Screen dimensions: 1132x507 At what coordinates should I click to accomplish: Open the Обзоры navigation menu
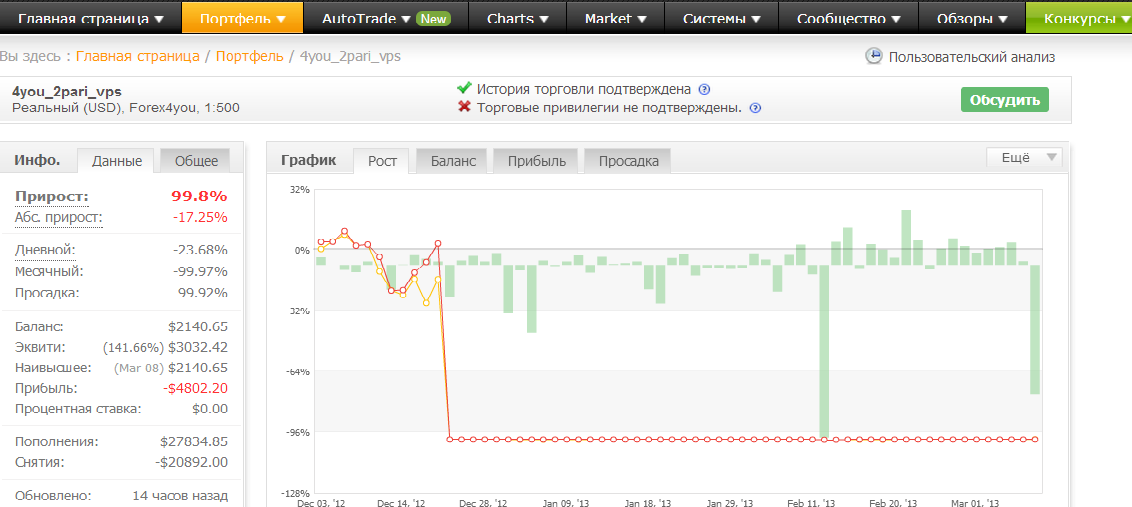click(972, 19)
